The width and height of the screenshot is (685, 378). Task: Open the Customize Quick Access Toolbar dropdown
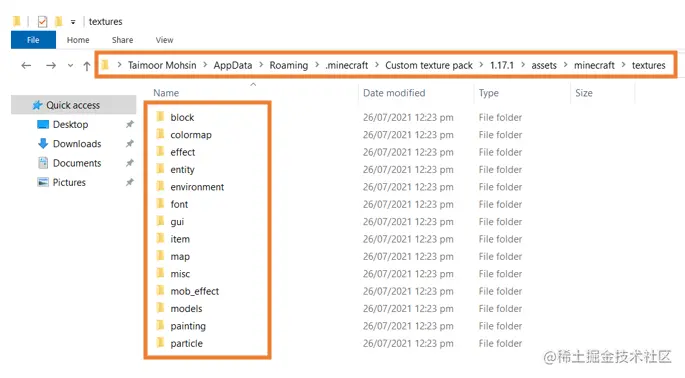pos(73,22)
